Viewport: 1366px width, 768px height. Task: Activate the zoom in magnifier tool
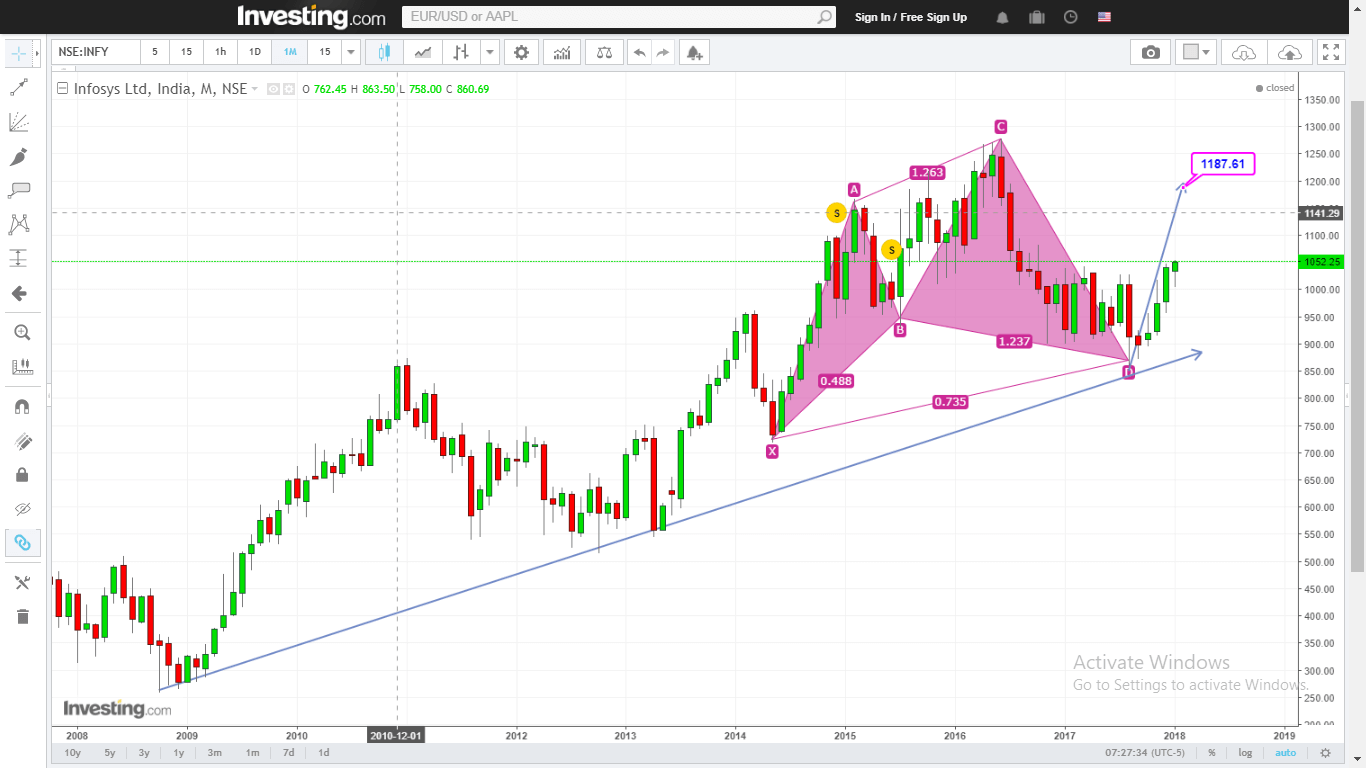pos(22,332)
